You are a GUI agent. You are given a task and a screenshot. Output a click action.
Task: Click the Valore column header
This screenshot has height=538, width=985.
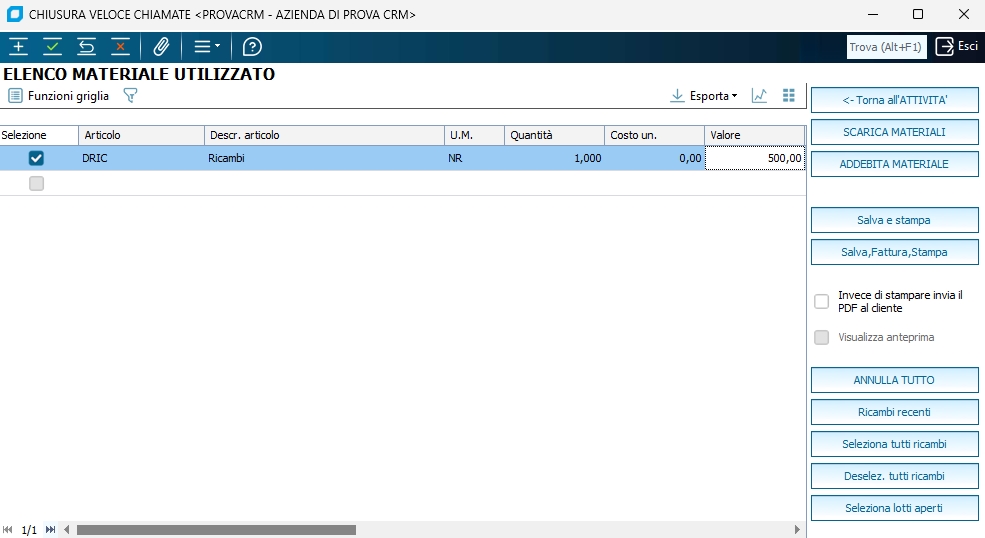point(754,135)
